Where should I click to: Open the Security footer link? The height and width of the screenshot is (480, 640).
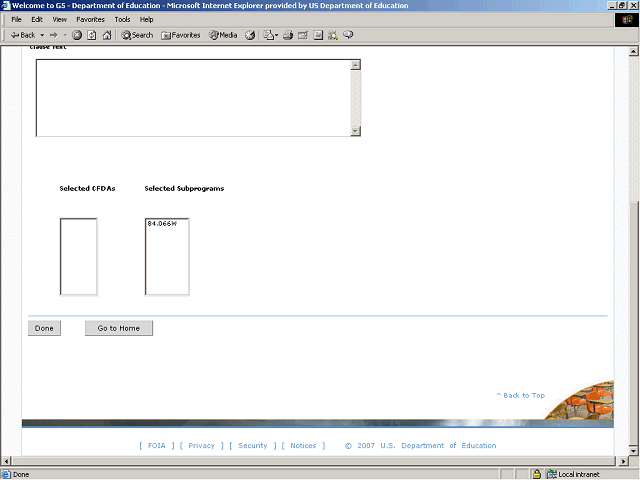click(x=253, y=445)
